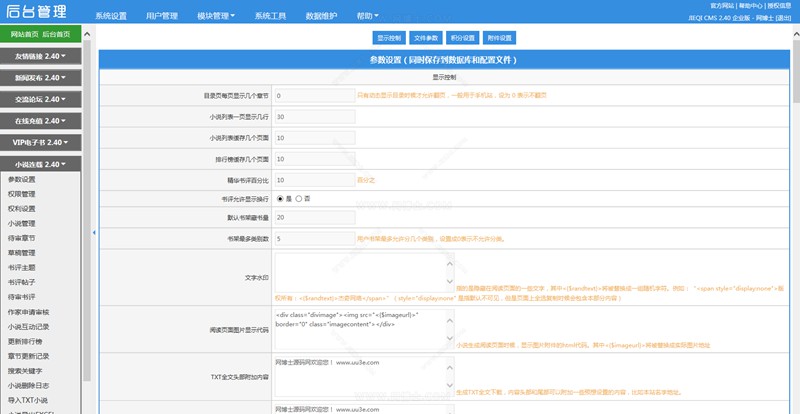Click down arrow in TXT全文头部附加内容 textarea

pyautogui.click(x=449, y=385)
